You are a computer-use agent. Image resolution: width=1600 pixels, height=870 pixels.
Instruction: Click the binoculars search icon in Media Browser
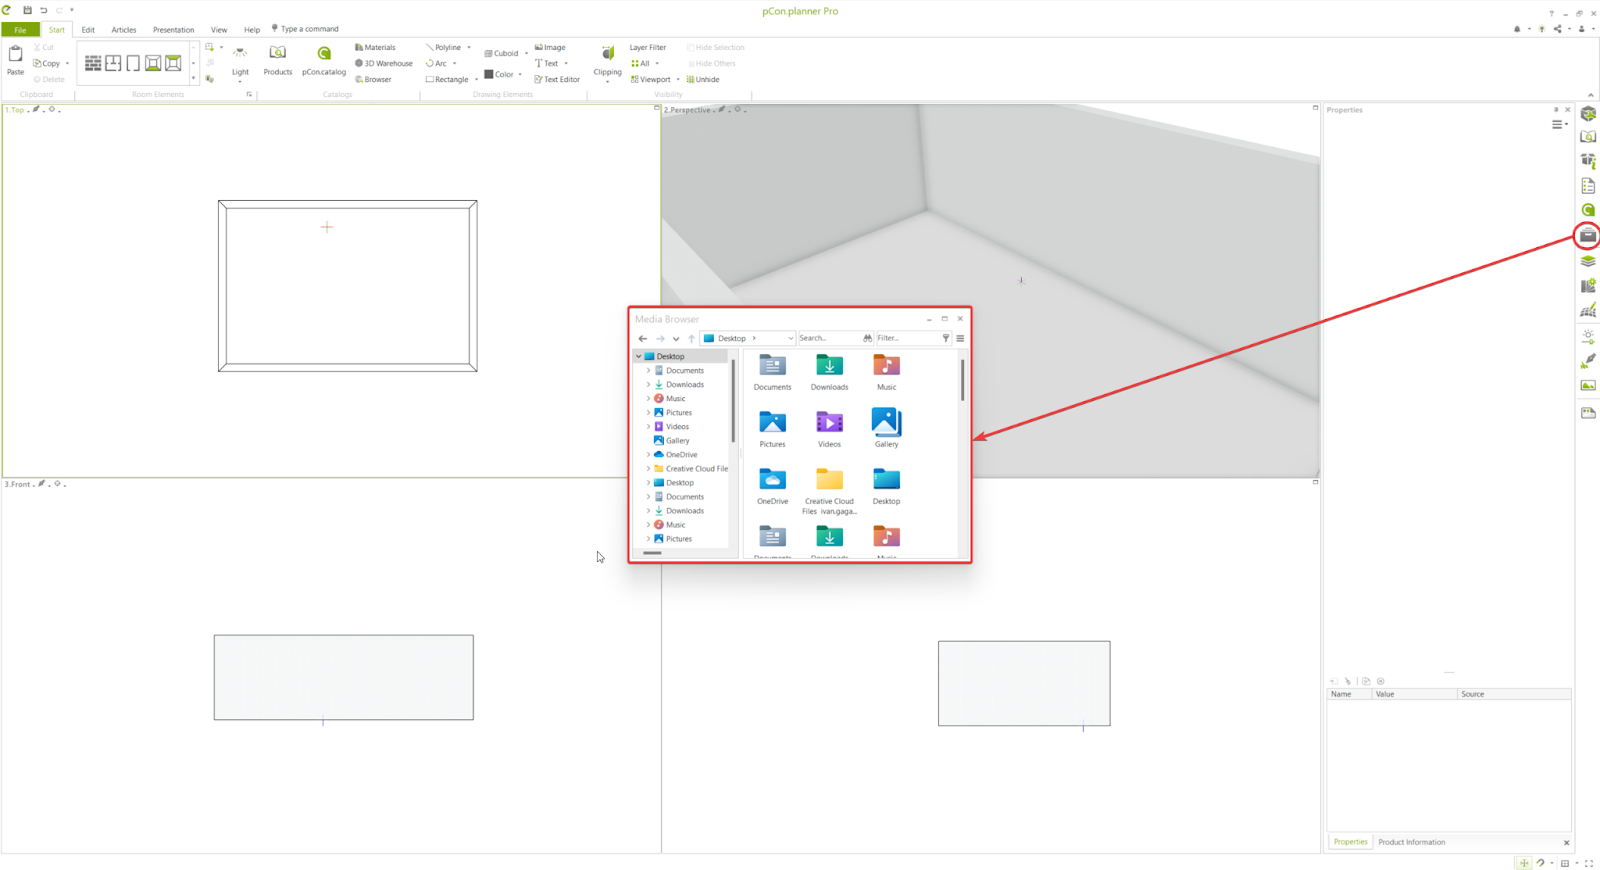[x=867, y=338]
